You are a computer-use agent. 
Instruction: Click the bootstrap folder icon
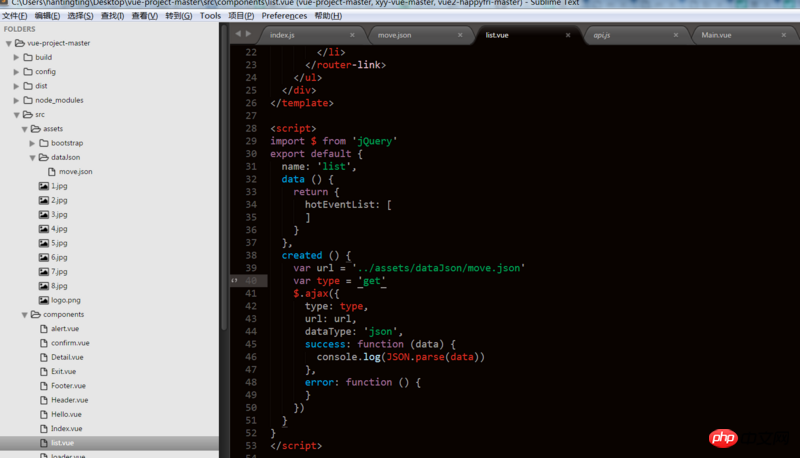pos(44,143)
